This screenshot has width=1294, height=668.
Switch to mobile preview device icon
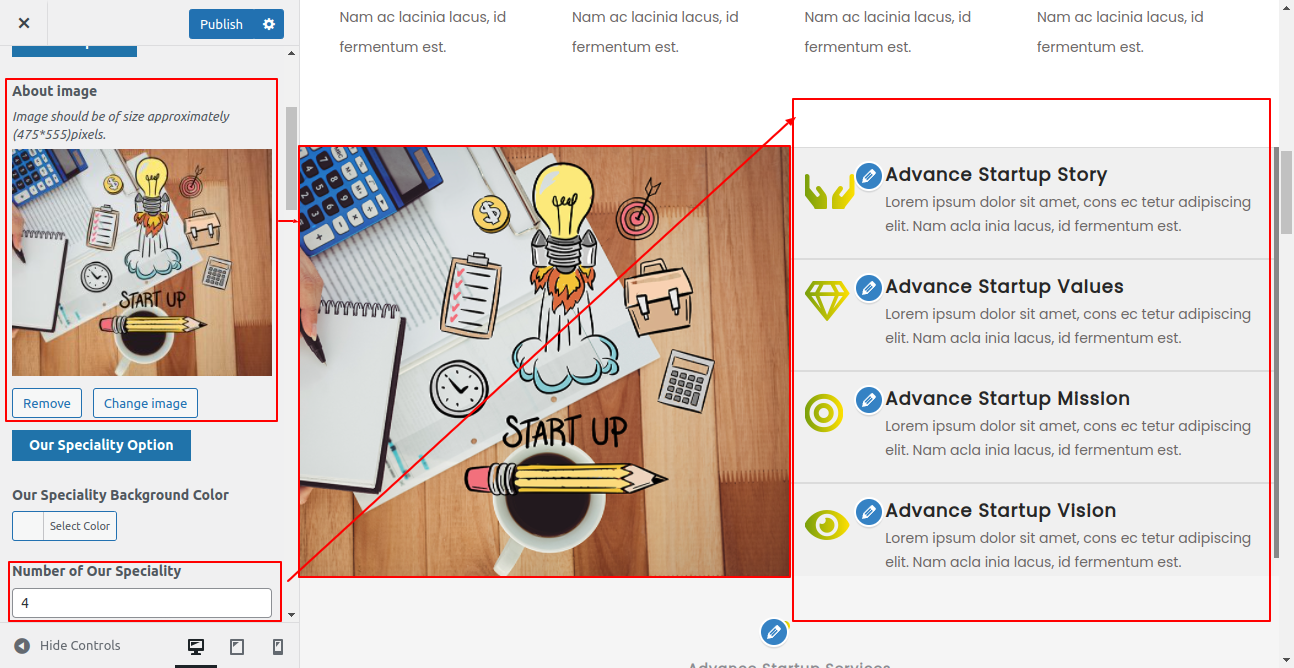click(278, 647)
